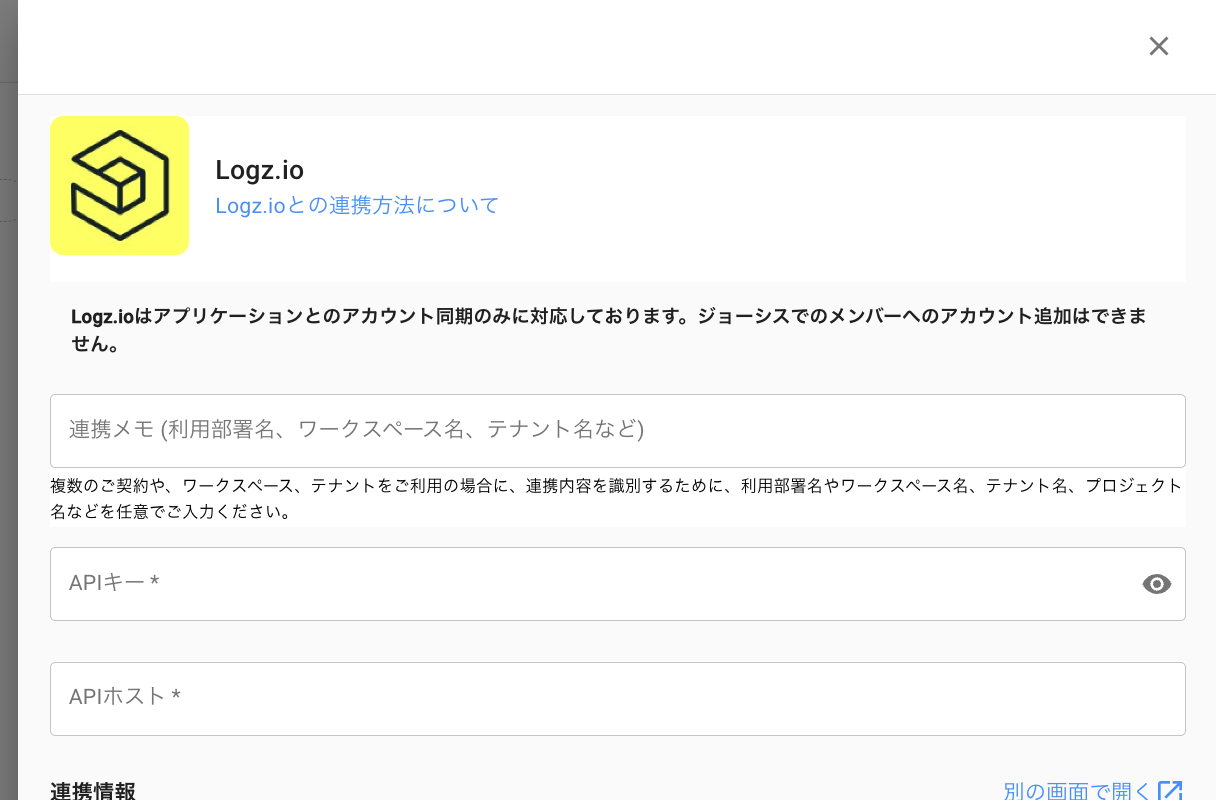Image resolution: width=1216 pixels, height=800 pixels.
Task: Click the required asterisk in APIキー label
Action: coord(155,583)
